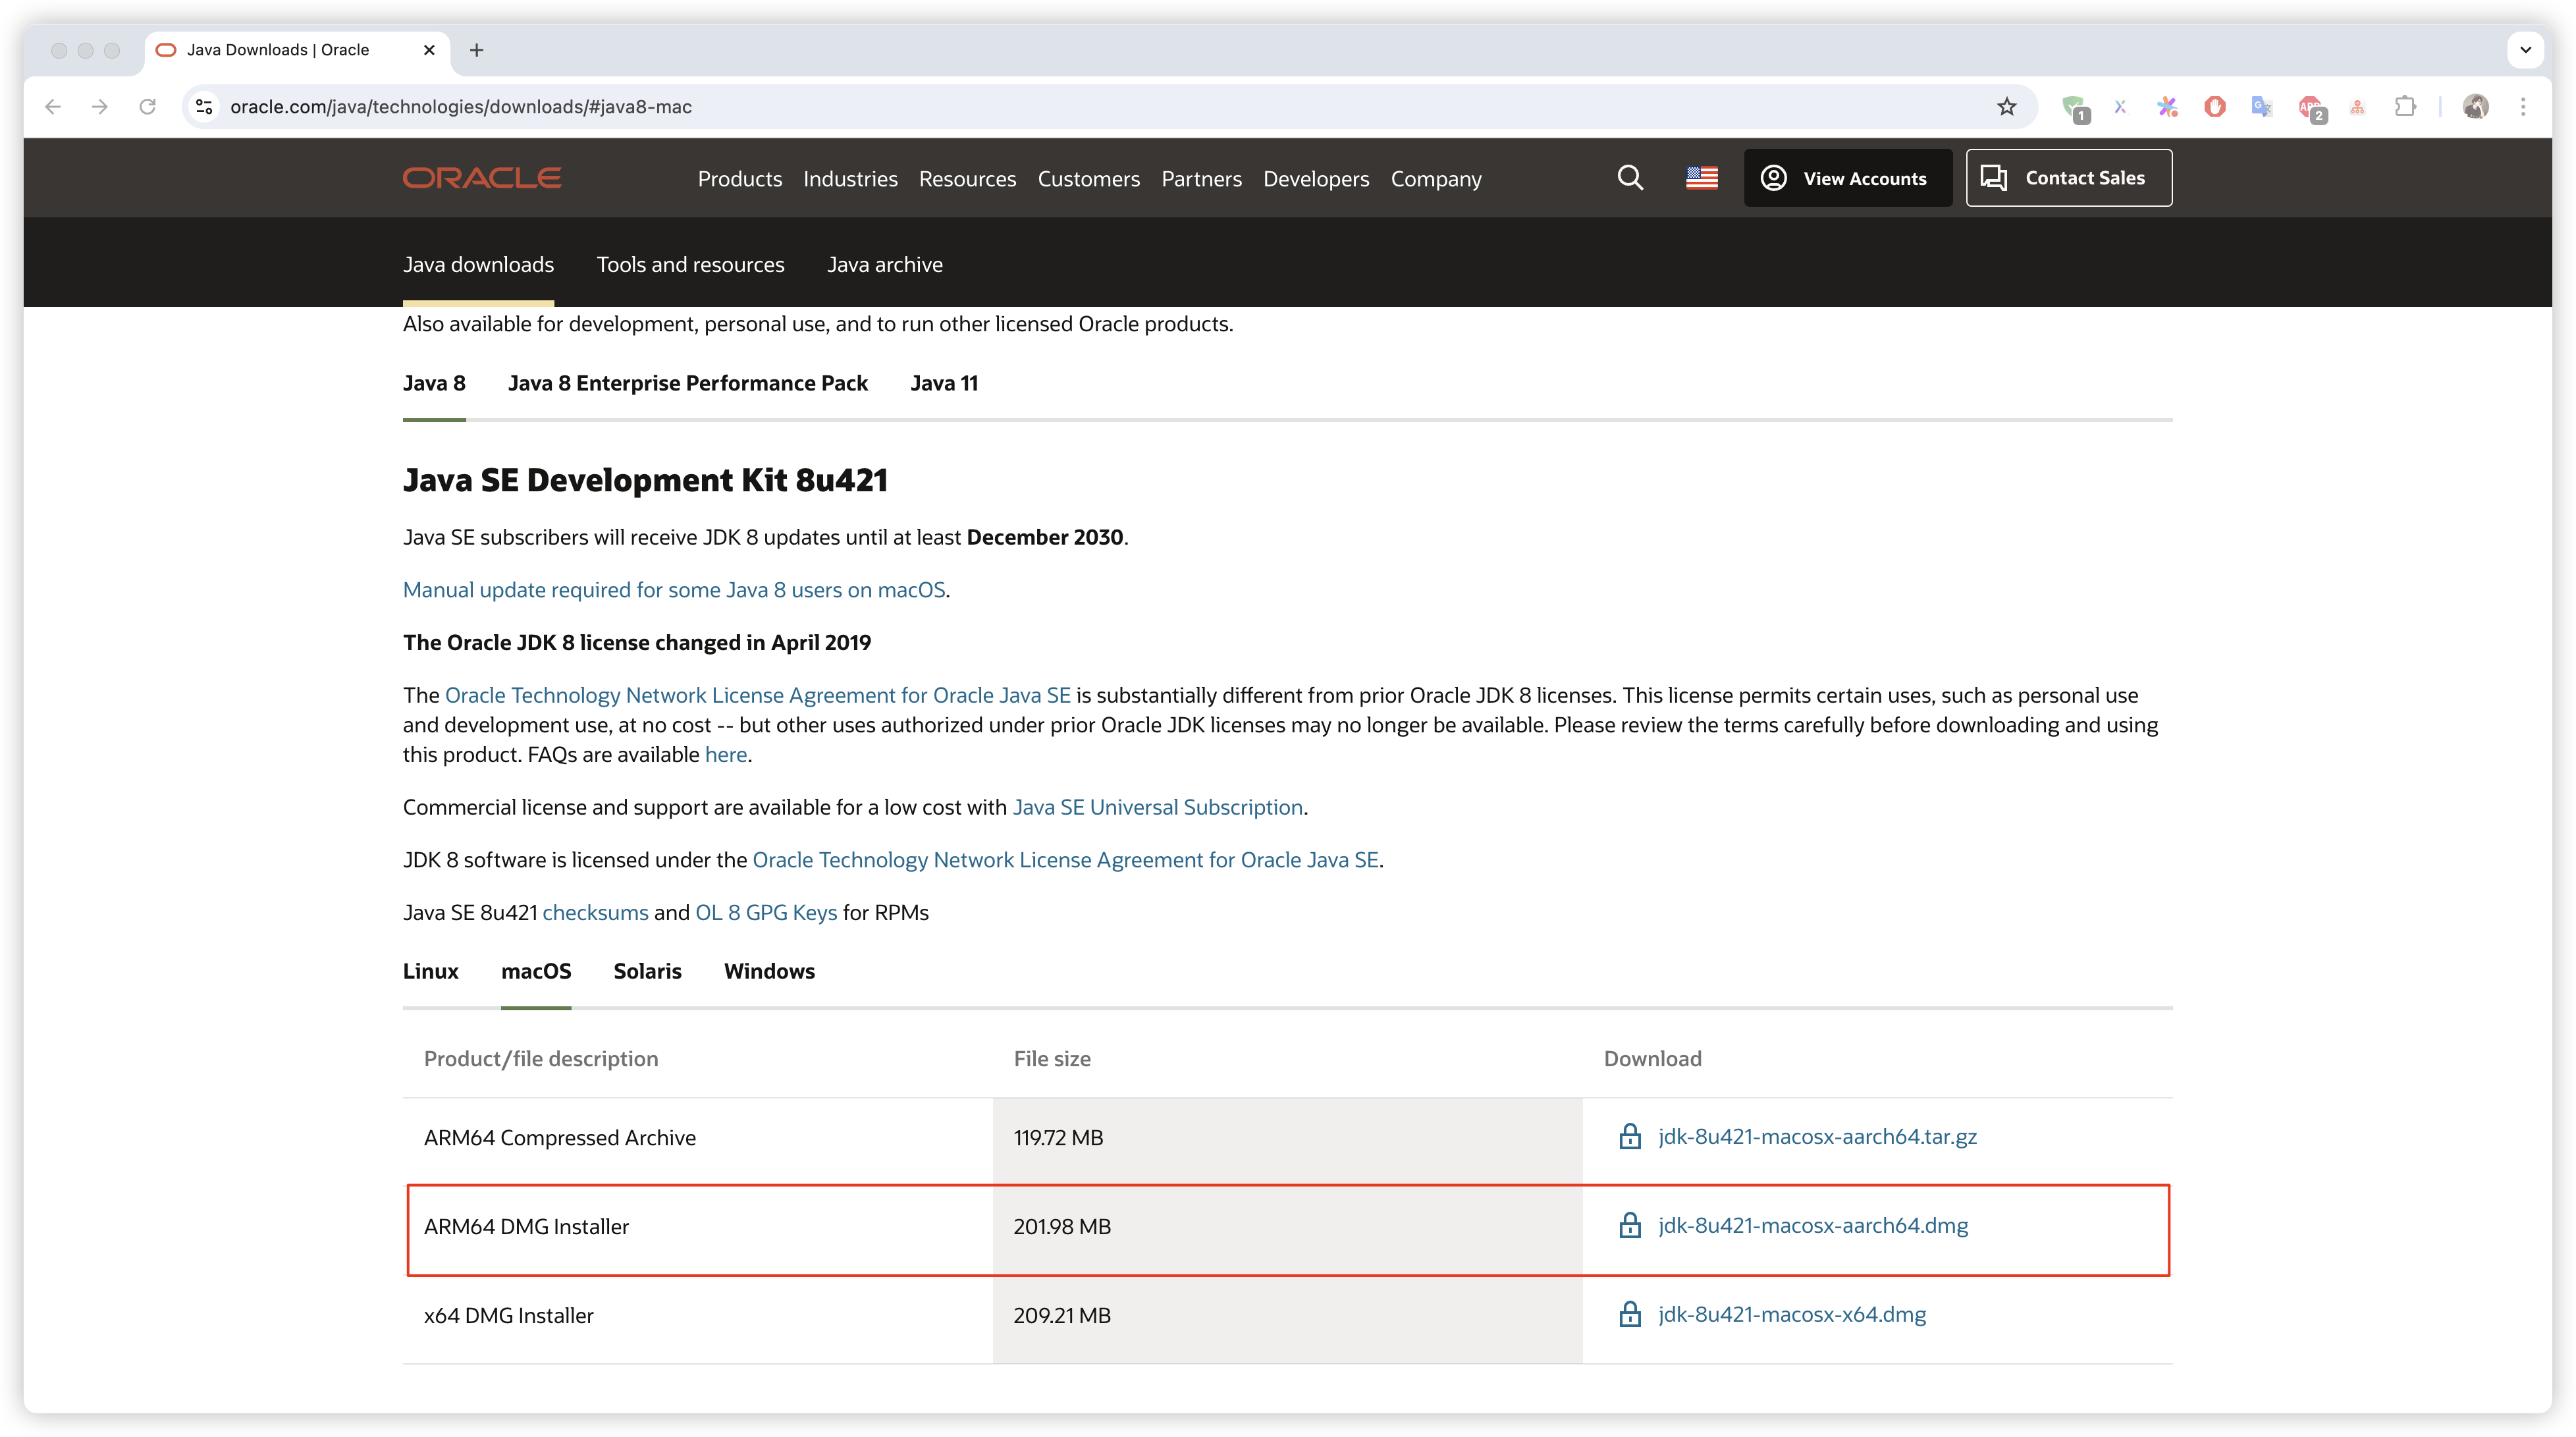Click the View Accounts button
2576x1437 pixels.
click(x=1847, y=178)
